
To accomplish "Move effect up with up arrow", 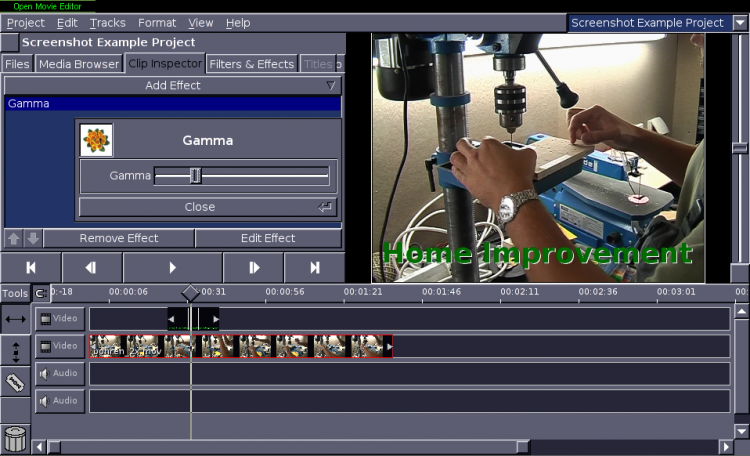I will pyautogui.click(x=14, y=238).
